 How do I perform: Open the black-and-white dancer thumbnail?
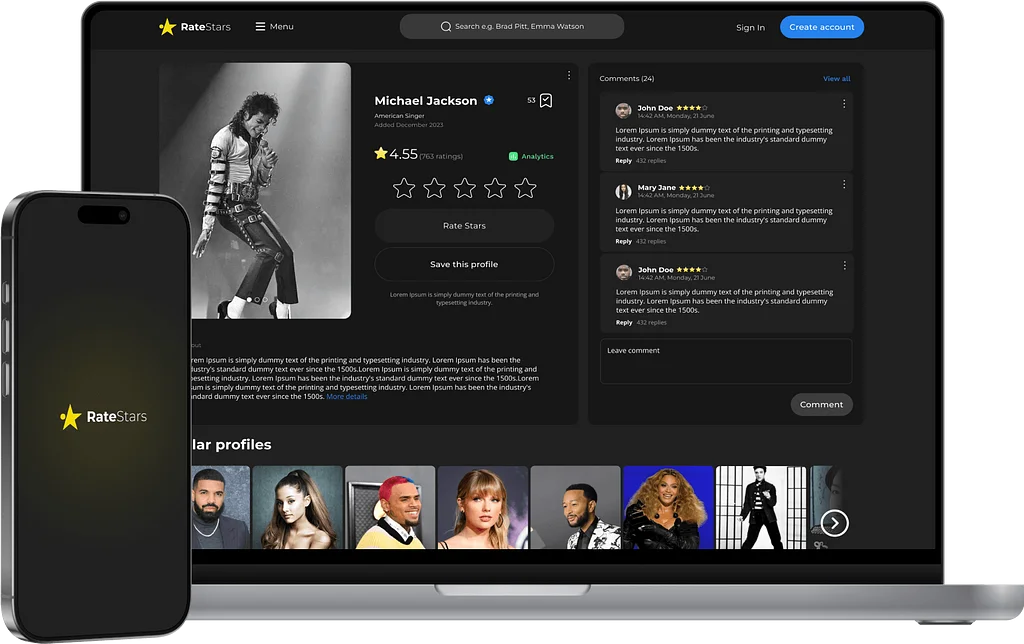(x=761, y=507)
